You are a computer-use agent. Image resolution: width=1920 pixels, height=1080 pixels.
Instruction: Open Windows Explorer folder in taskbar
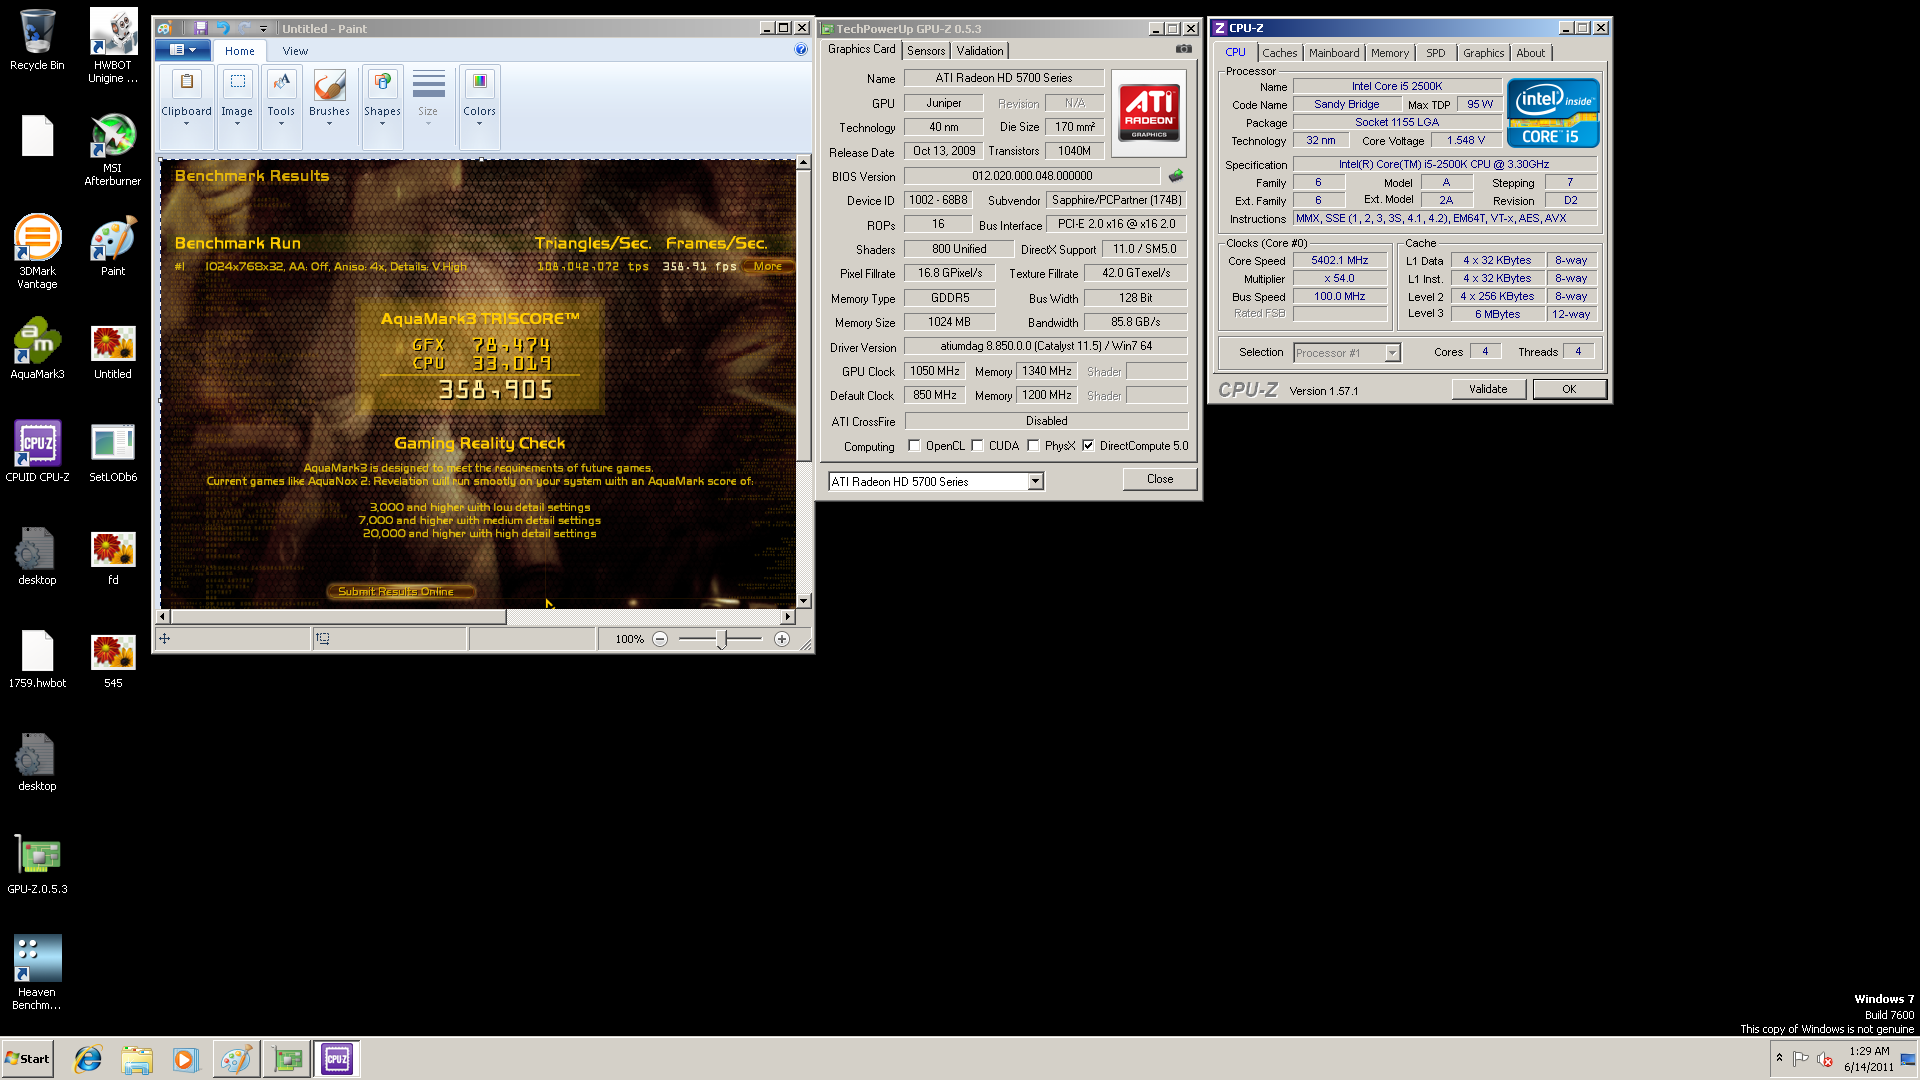tap(137, 1059)
